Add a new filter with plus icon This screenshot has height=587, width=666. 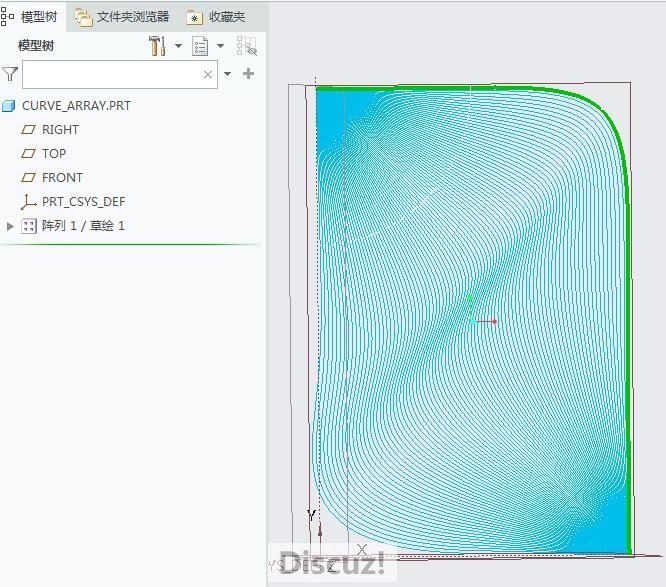point(248,74)
